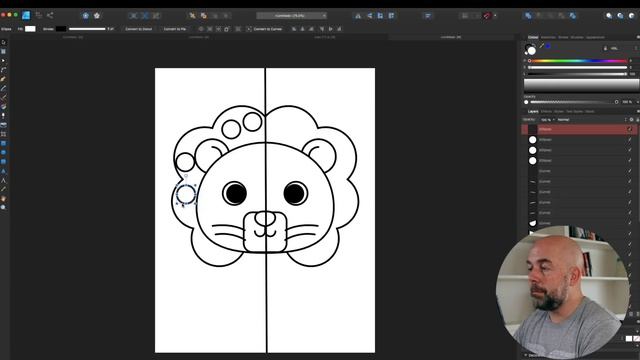Switch to the Appearance tab
This screenshot has width=640, height=360.
(595, 37)
